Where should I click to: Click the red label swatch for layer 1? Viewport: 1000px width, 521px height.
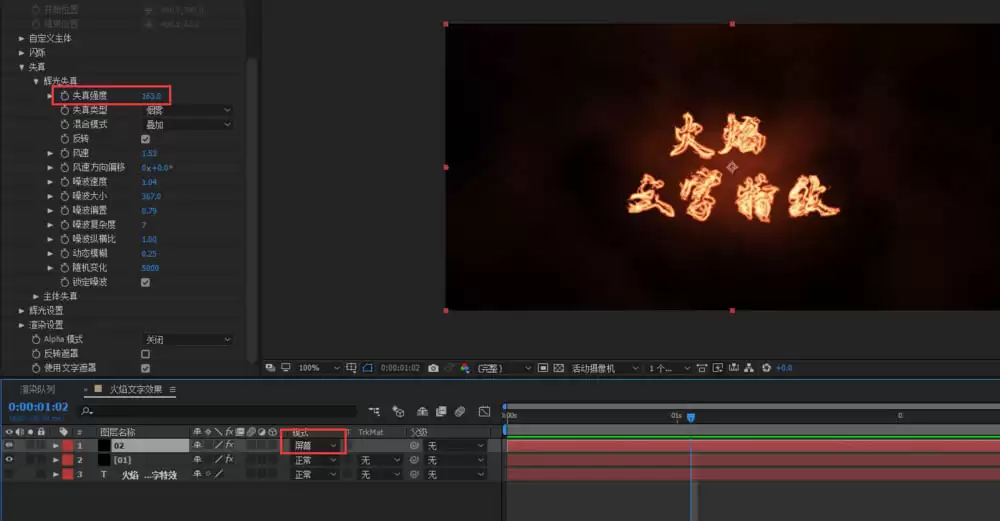click(x=68, y=445)
